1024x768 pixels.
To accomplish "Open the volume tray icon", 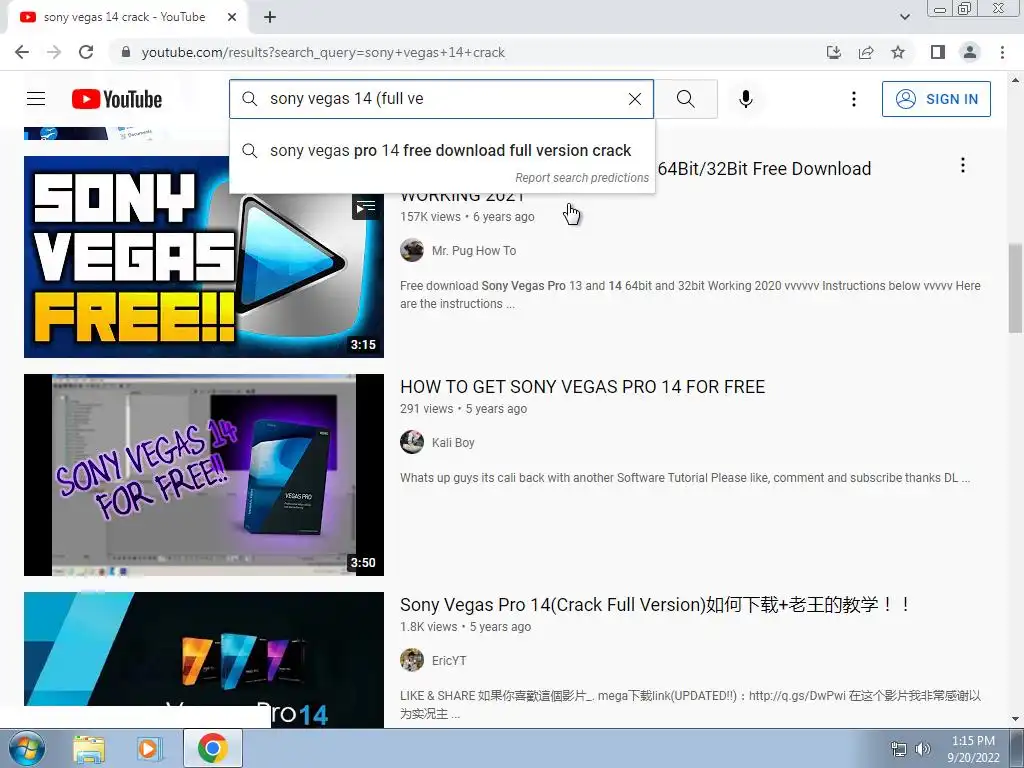I will pos(922,749).
